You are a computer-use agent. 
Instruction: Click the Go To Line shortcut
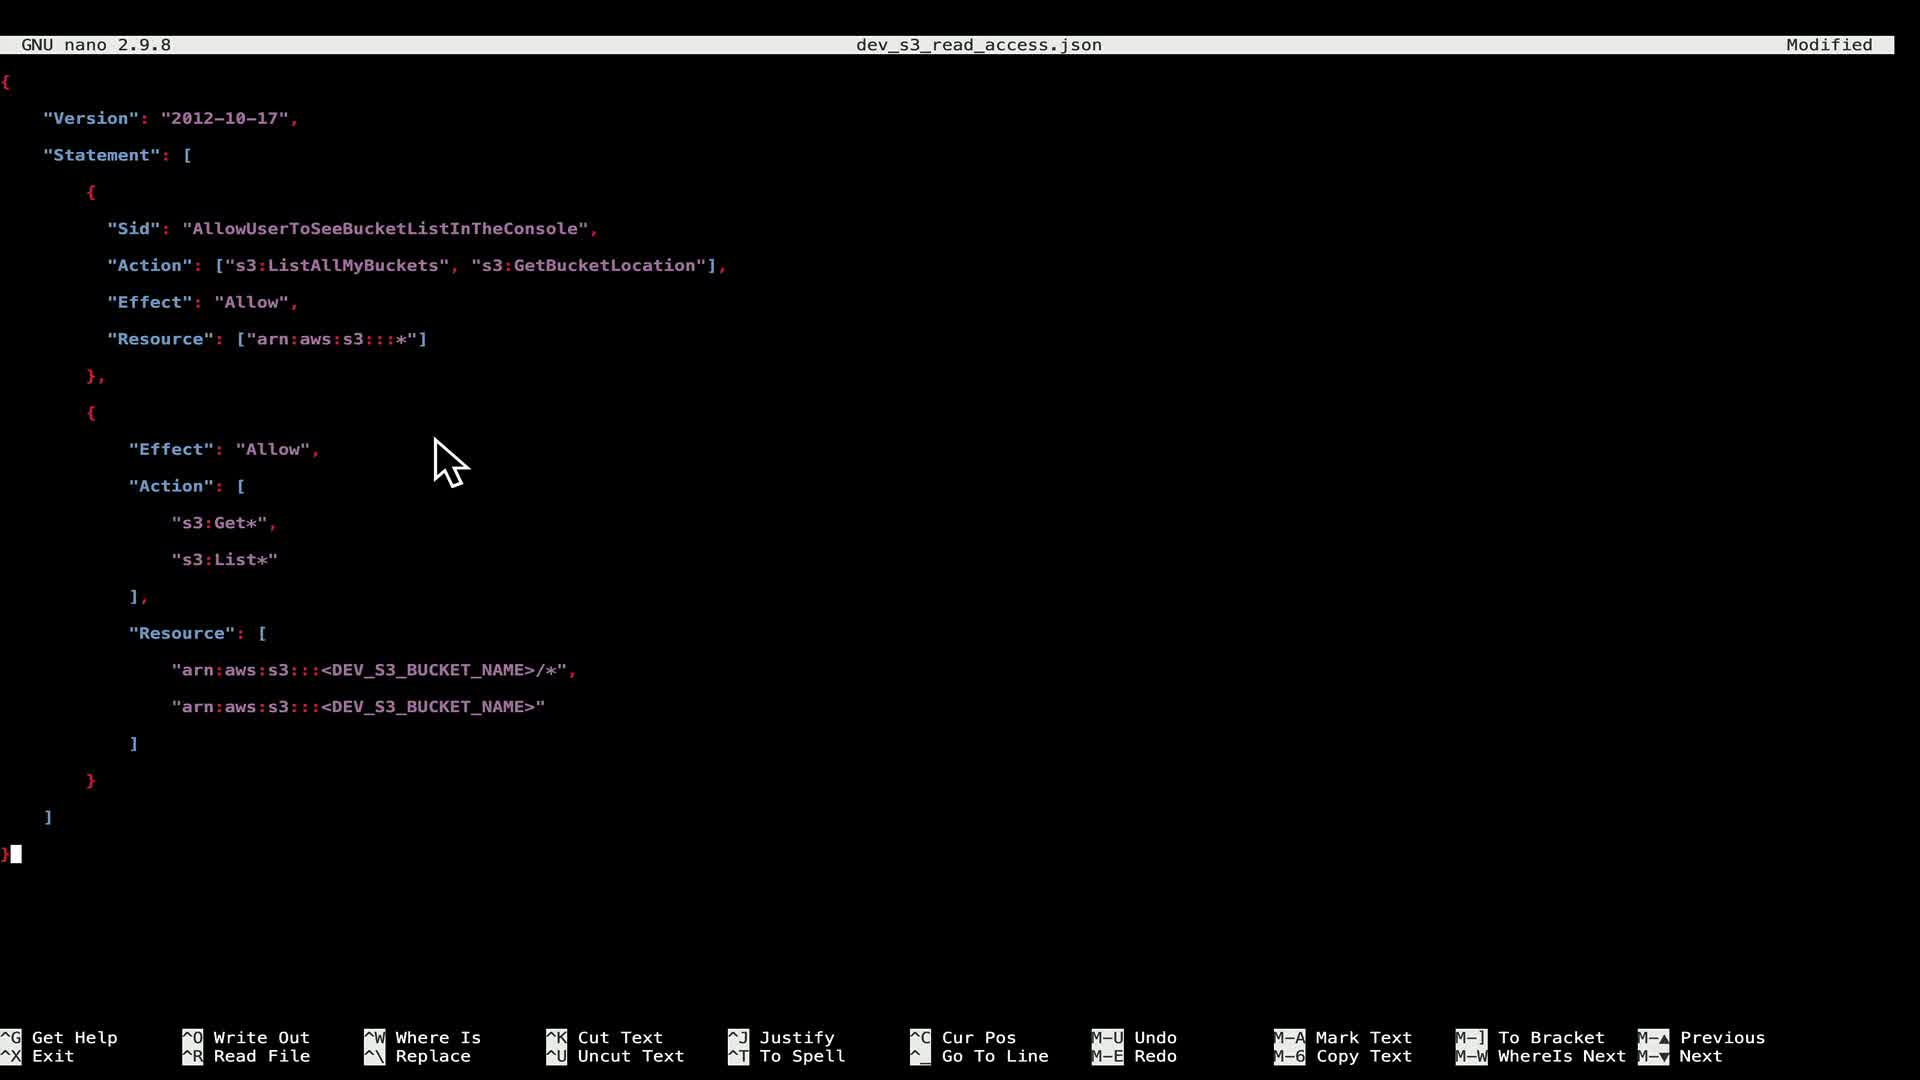pyautogui.click(x=994, y=1056)
